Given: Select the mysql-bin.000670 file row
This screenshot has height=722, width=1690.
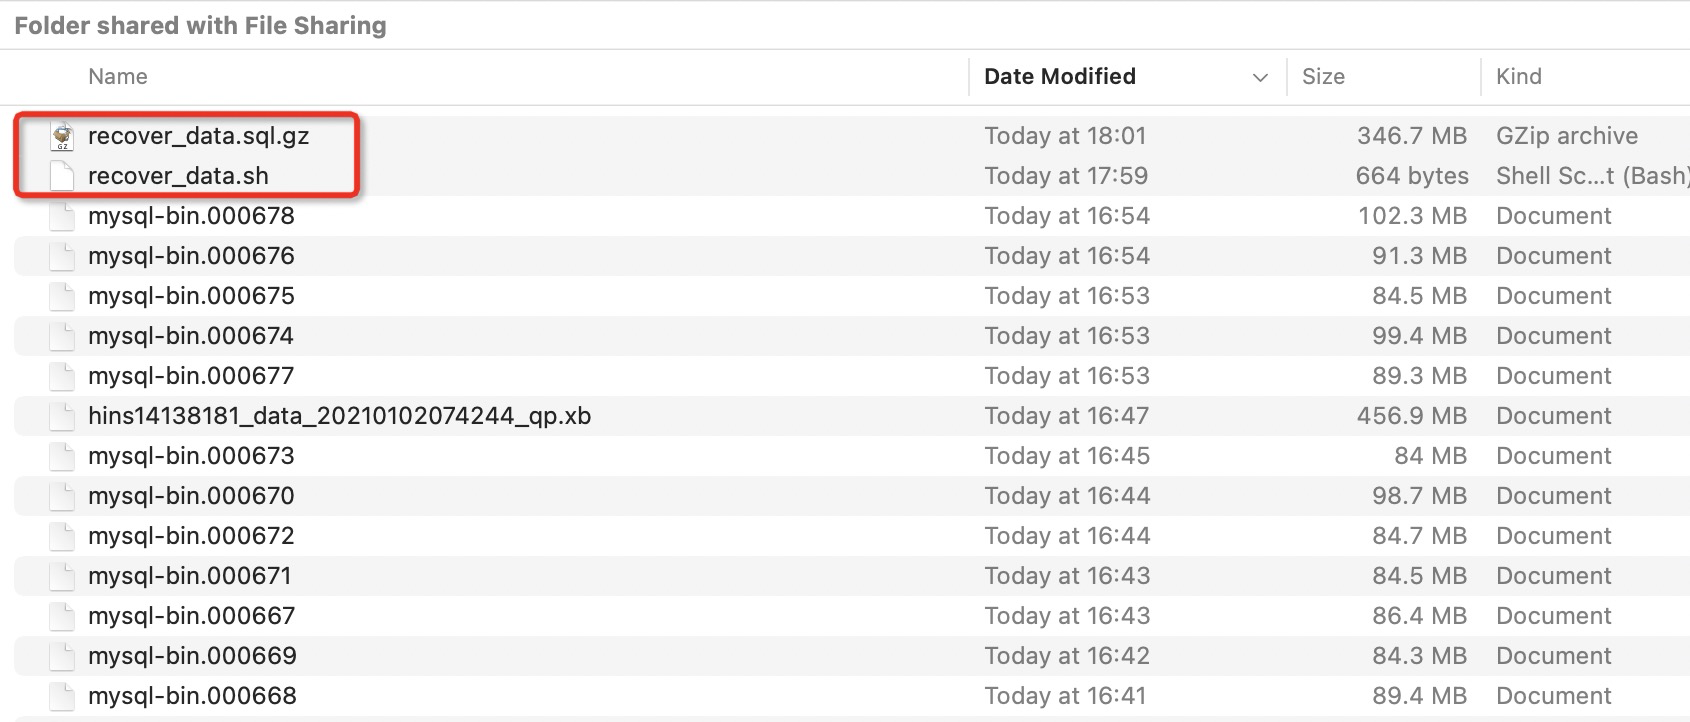Looking at the screenshot, I should click(191, 496).
